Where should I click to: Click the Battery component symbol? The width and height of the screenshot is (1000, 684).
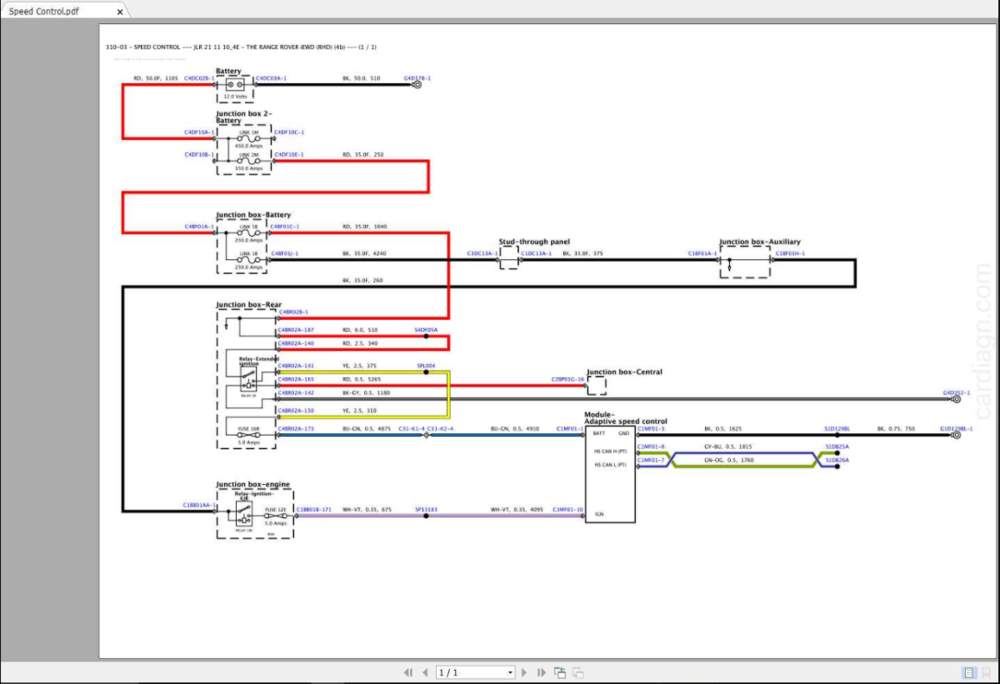coord(235,86)
